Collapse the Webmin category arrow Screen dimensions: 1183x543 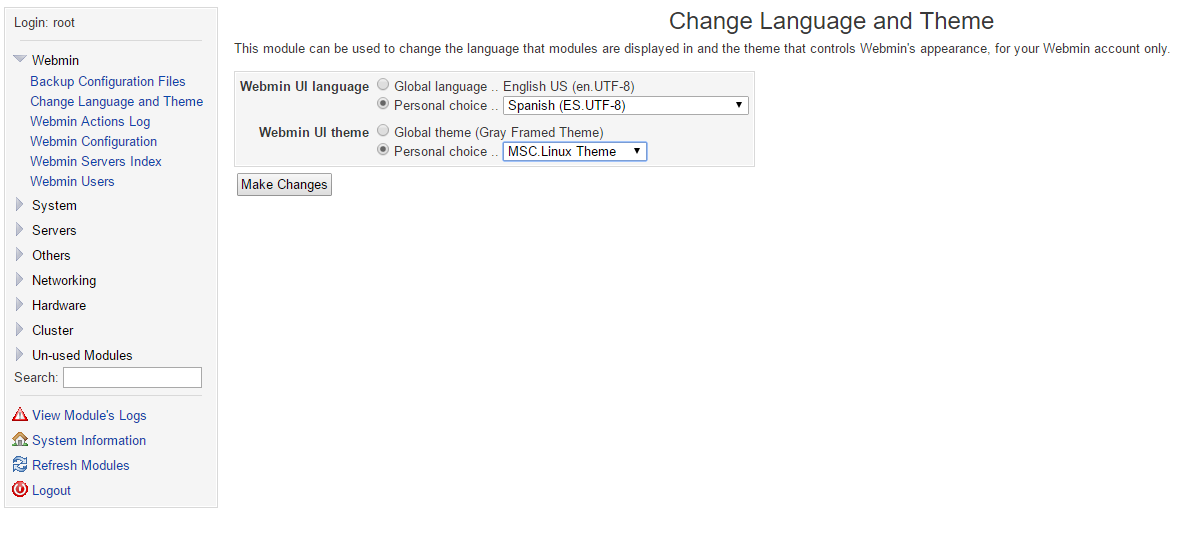point(20,60)
